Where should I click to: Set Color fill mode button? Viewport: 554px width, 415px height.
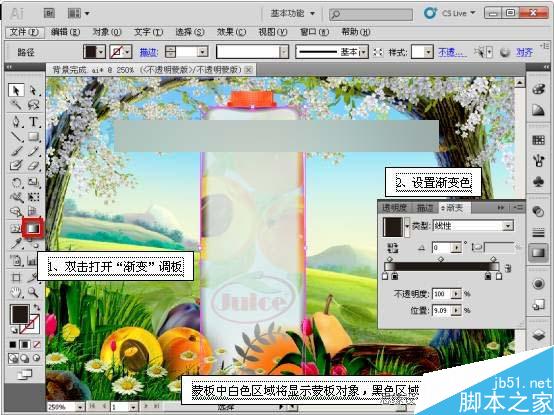pos(13,344)
